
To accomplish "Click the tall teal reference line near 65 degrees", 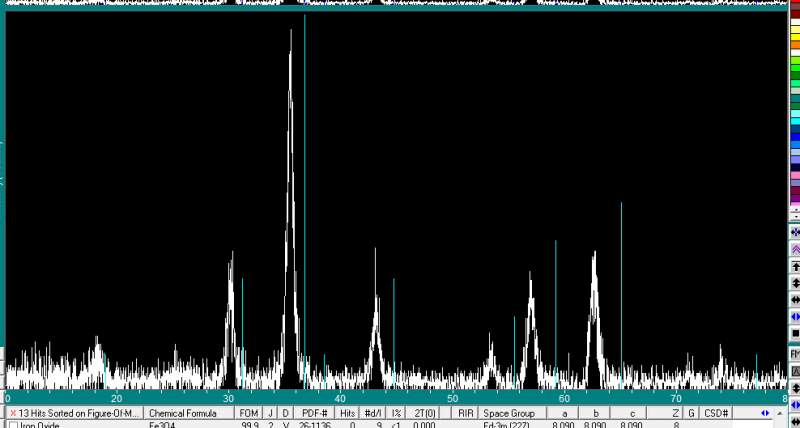I will point(621,296).
